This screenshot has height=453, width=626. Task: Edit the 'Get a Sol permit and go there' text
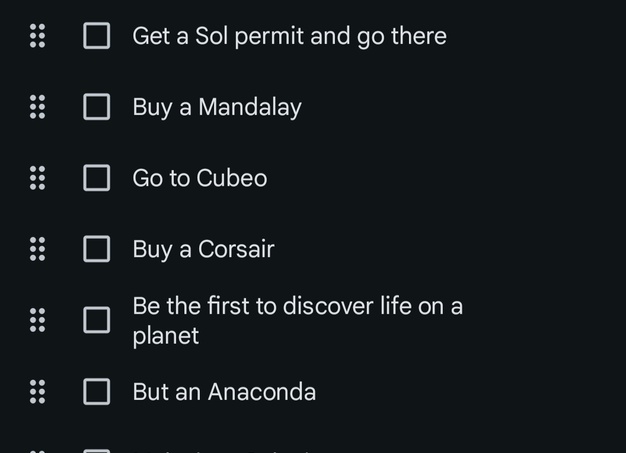pyautogui.click(x=289, y=36)
